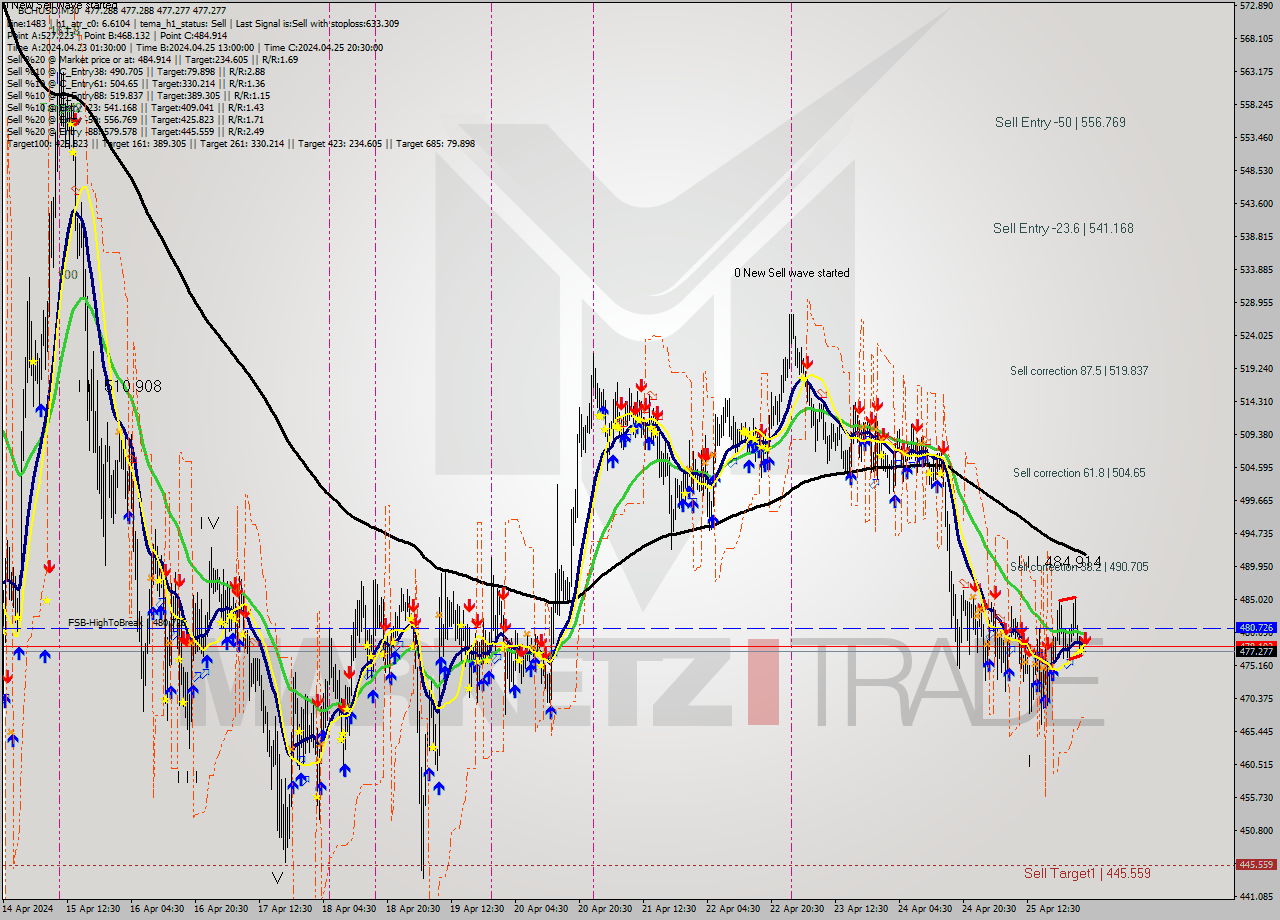Click the blue 480.726 price tag

coord(1257,628)
